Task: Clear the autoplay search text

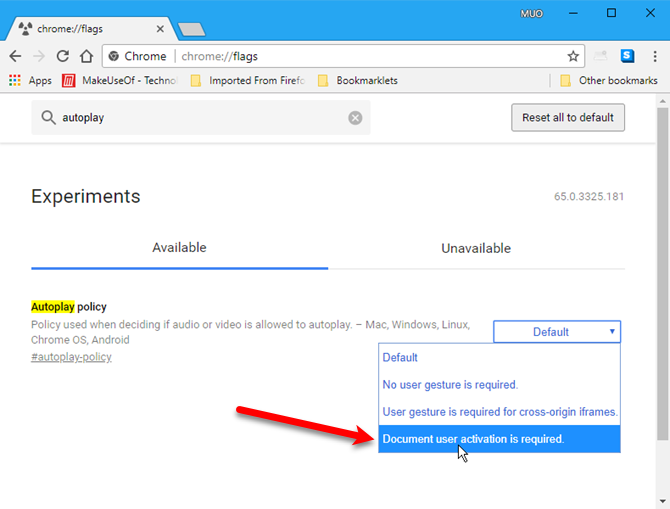Action: [355, 118]
